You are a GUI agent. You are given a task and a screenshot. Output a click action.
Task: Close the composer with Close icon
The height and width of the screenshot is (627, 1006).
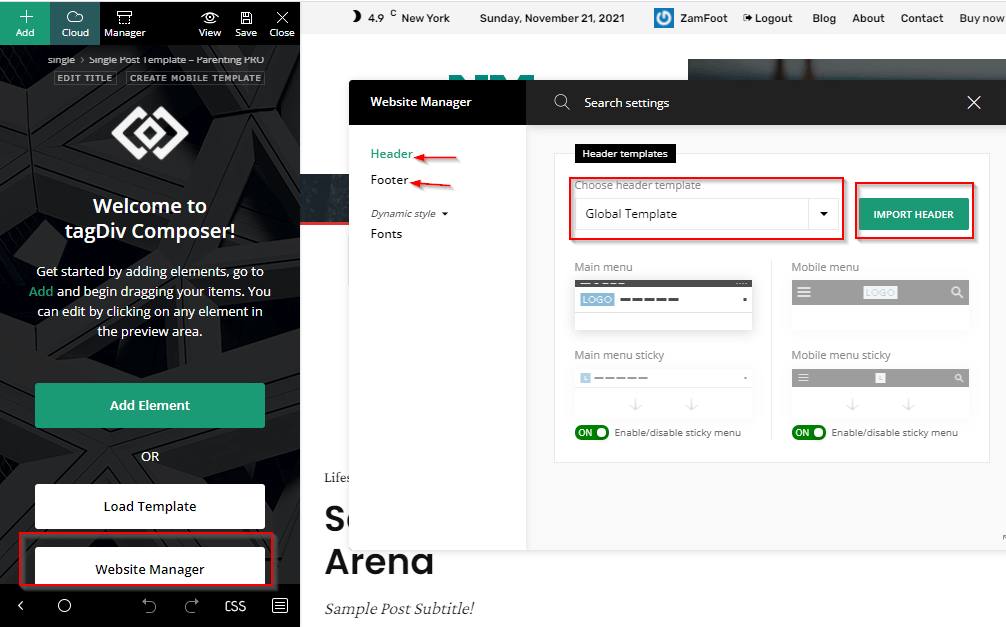pos(282,17)
